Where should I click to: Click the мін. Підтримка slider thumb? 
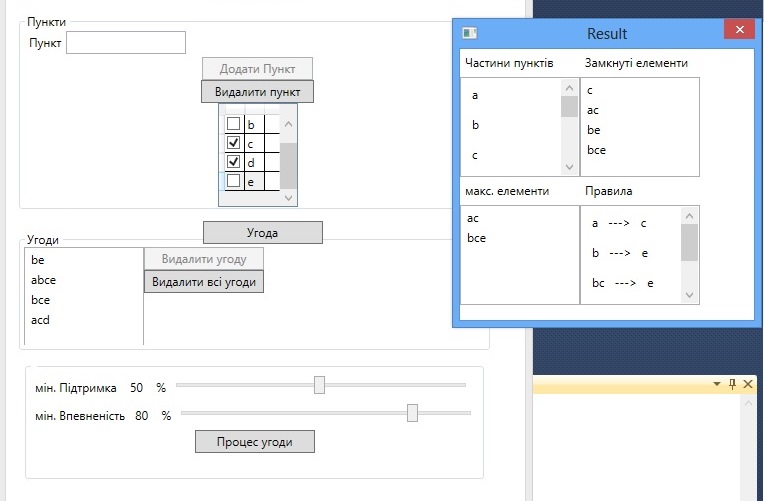click(319, 385)
